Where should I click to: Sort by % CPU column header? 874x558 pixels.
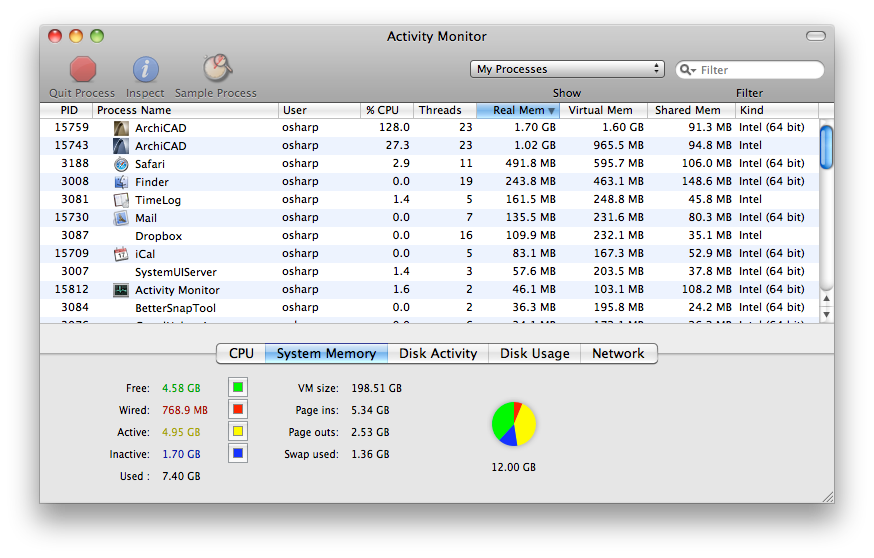click(387, 110)
